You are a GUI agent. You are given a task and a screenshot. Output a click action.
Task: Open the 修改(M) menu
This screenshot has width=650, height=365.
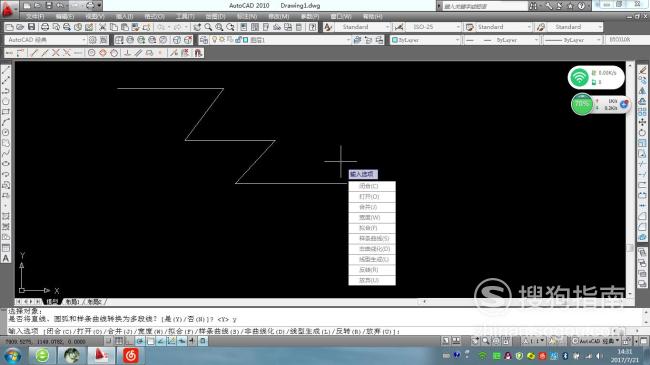point(278,16)
